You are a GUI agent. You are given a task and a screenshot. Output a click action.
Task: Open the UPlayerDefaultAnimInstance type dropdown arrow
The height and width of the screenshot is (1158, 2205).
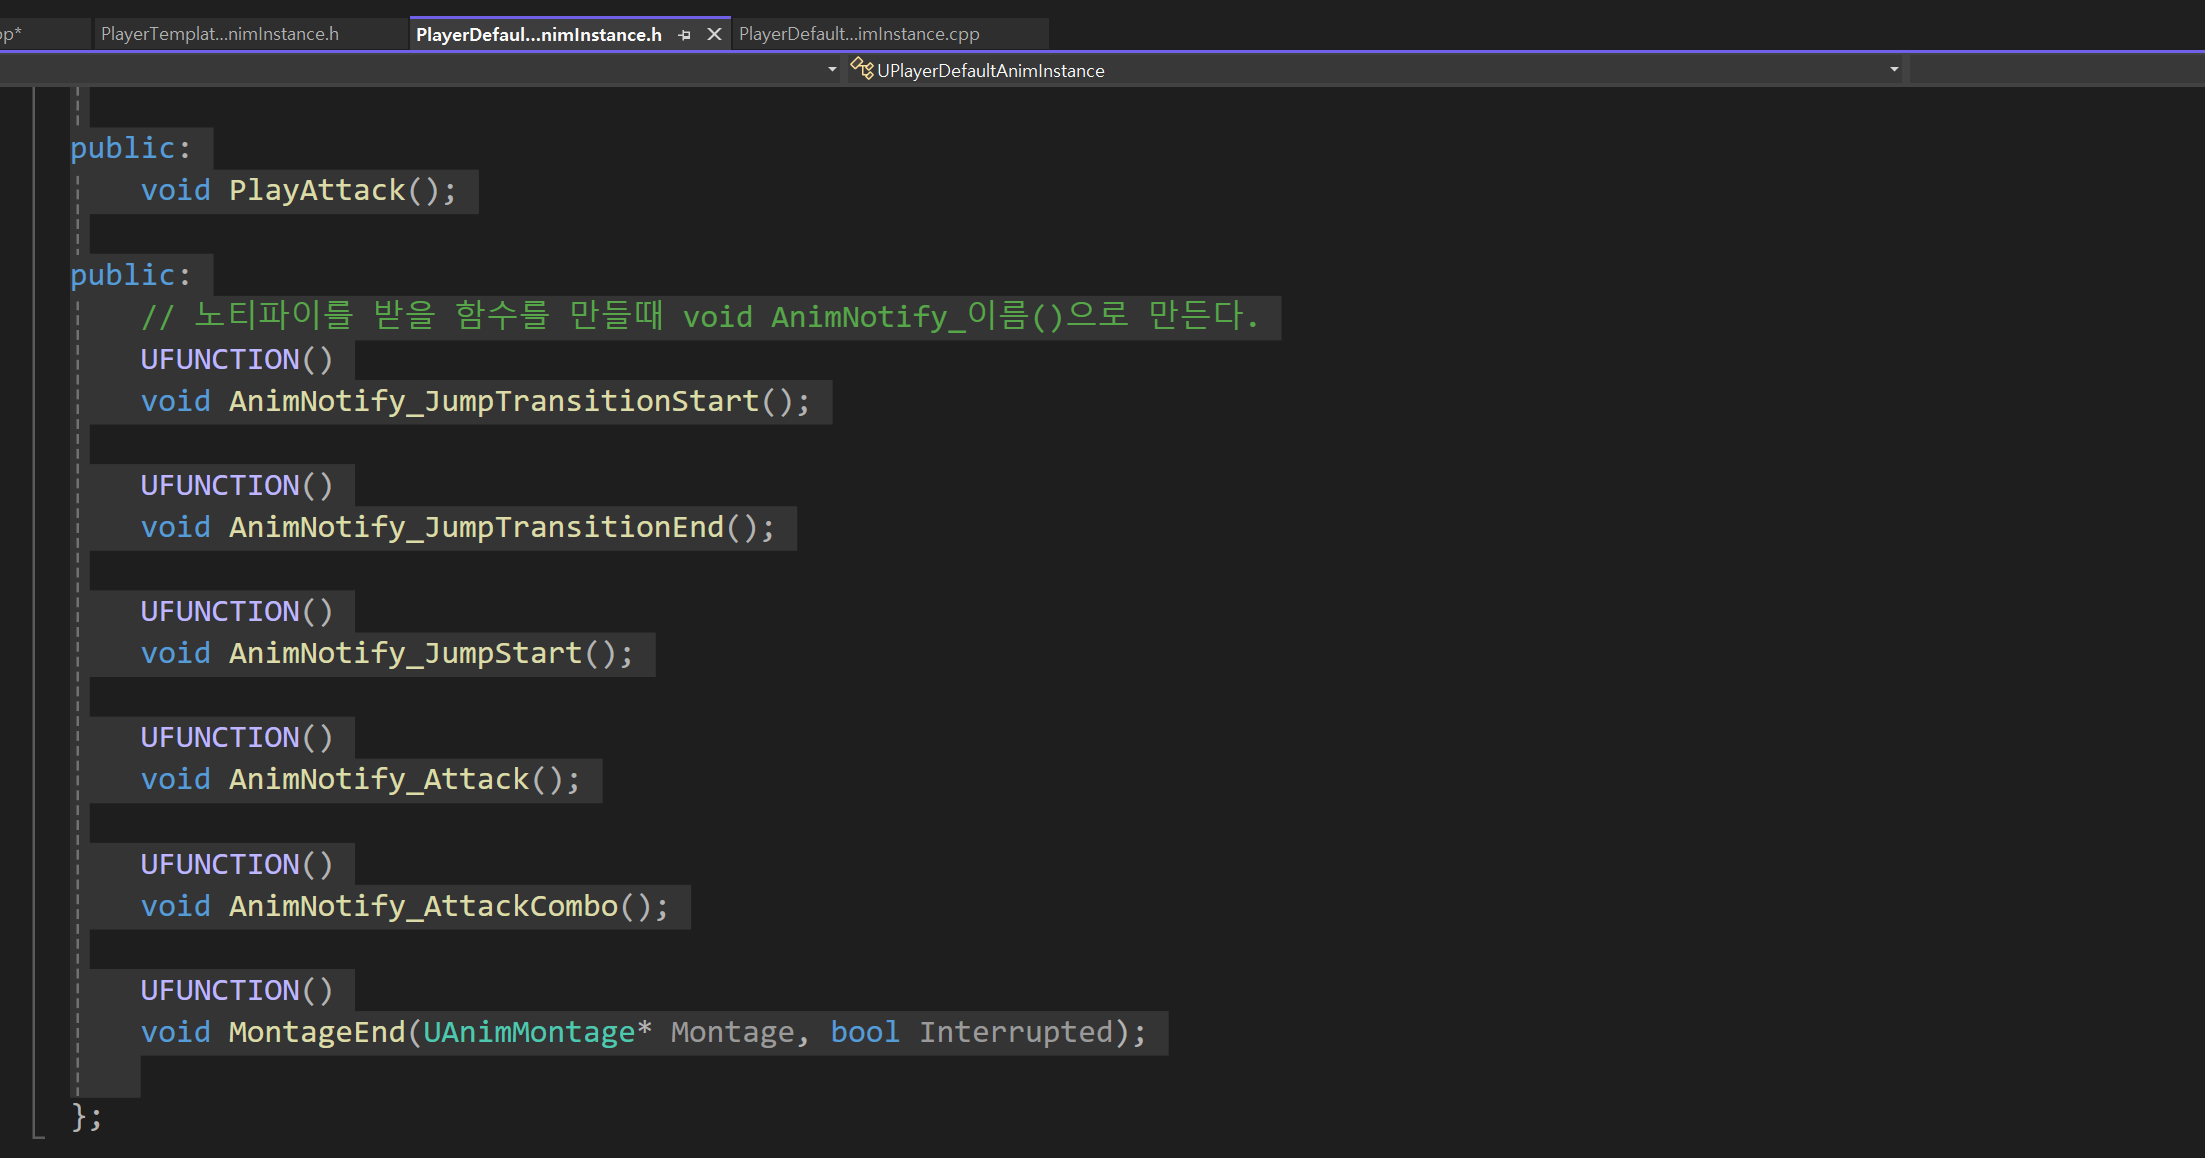(1893, 70)
